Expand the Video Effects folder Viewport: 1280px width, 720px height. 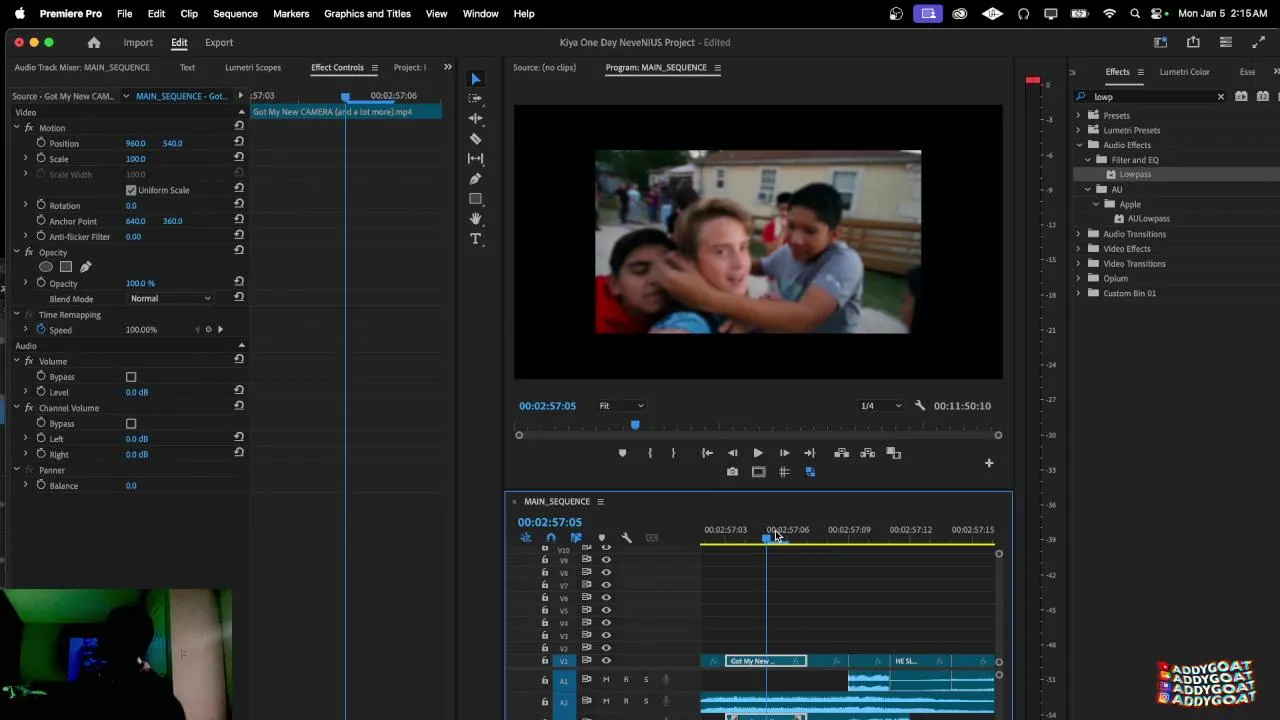pyautogui.click(x=1079, y=249)
